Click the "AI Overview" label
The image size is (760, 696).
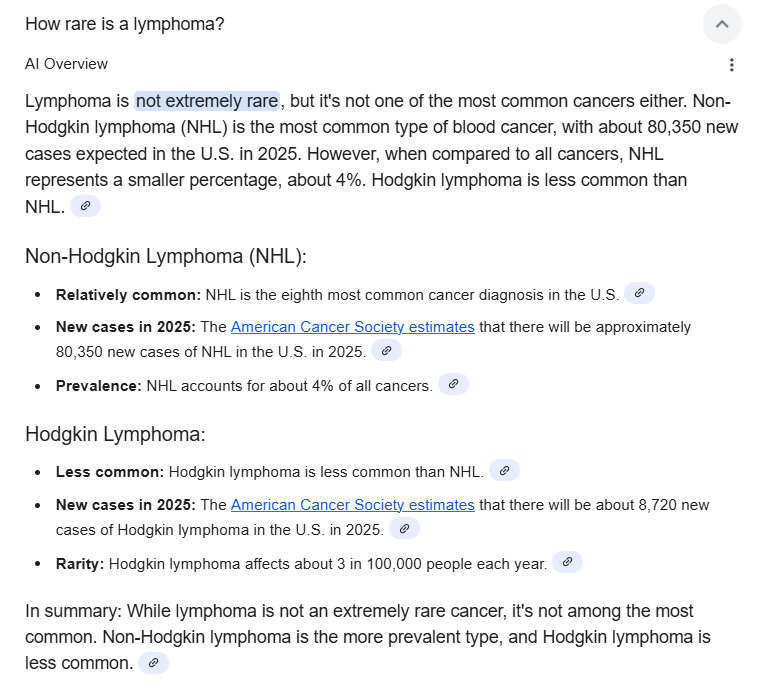pyautogui.click(x=66, y=64)
